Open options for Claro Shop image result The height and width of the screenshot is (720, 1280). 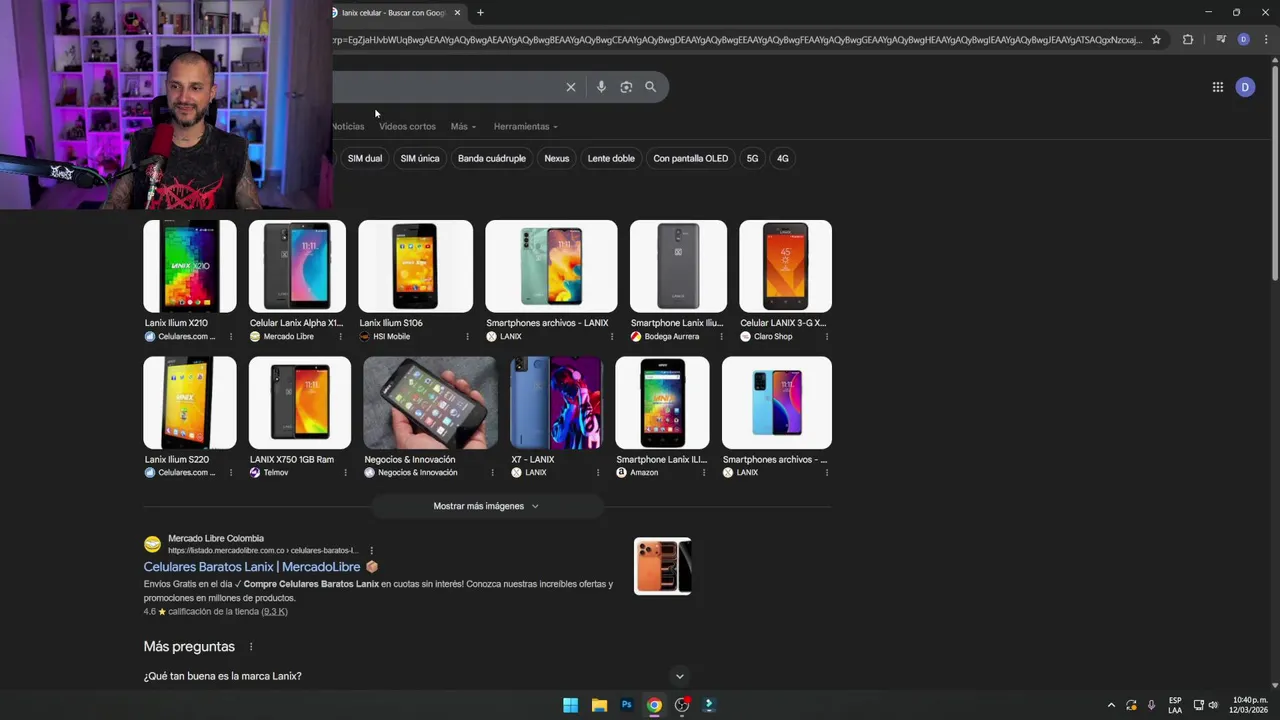(826, 337)
